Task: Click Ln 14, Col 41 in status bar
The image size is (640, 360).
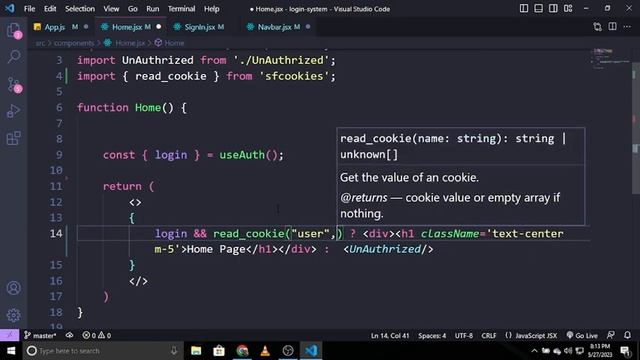Action: pos(390,336)
